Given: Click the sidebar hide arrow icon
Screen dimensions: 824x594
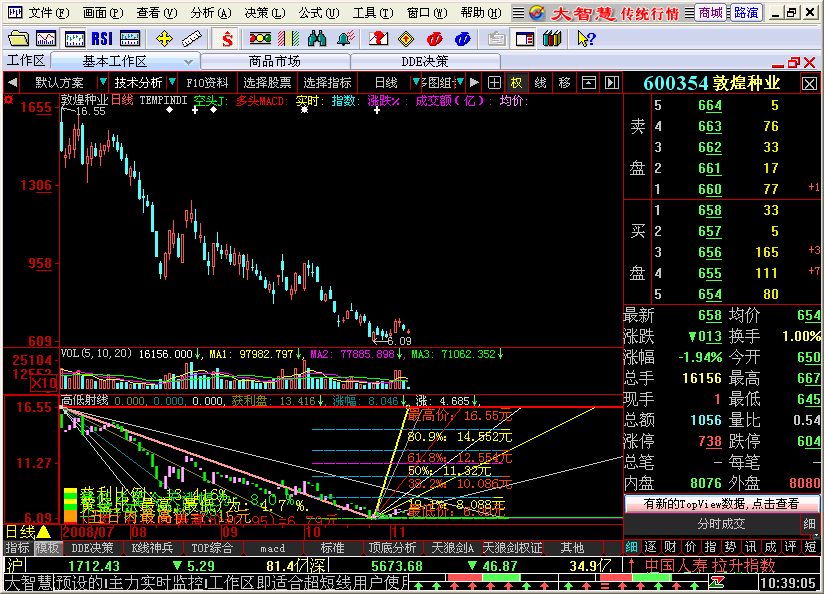Looking at the screenshot, I should (x=612, y=83).
